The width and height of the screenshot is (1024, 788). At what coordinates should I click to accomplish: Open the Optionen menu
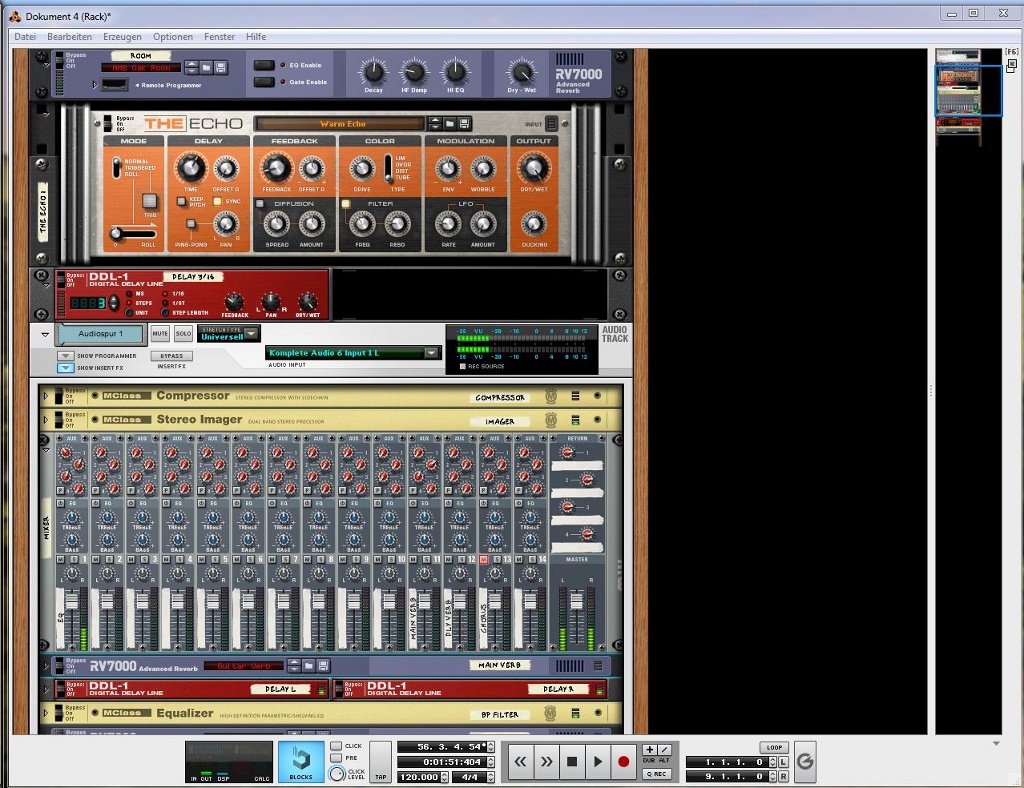pyautogui.click(x=172, y=36)
